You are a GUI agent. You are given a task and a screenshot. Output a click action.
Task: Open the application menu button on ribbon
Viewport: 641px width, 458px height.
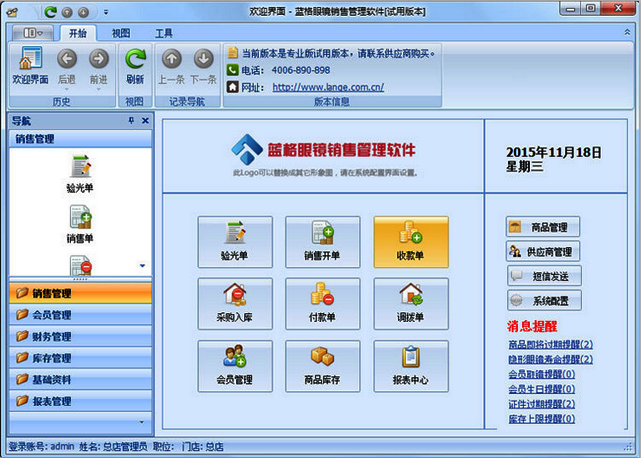pyautogui.click(x=33, y=33)
